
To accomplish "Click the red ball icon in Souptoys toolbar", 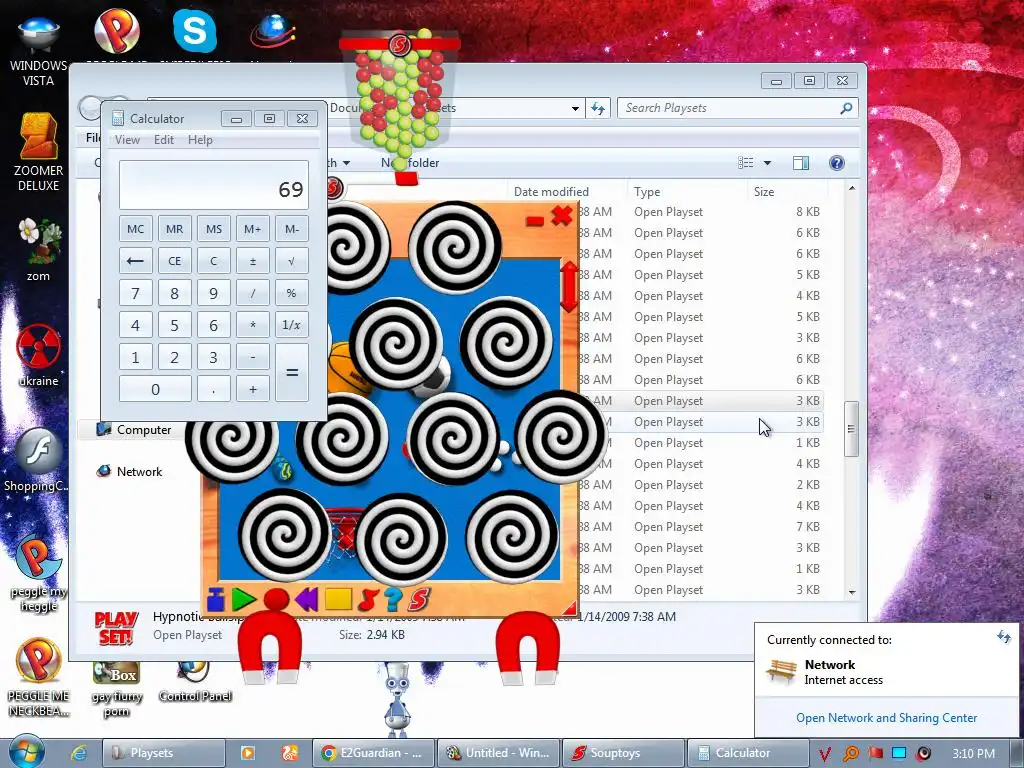I will coord(276,599).
